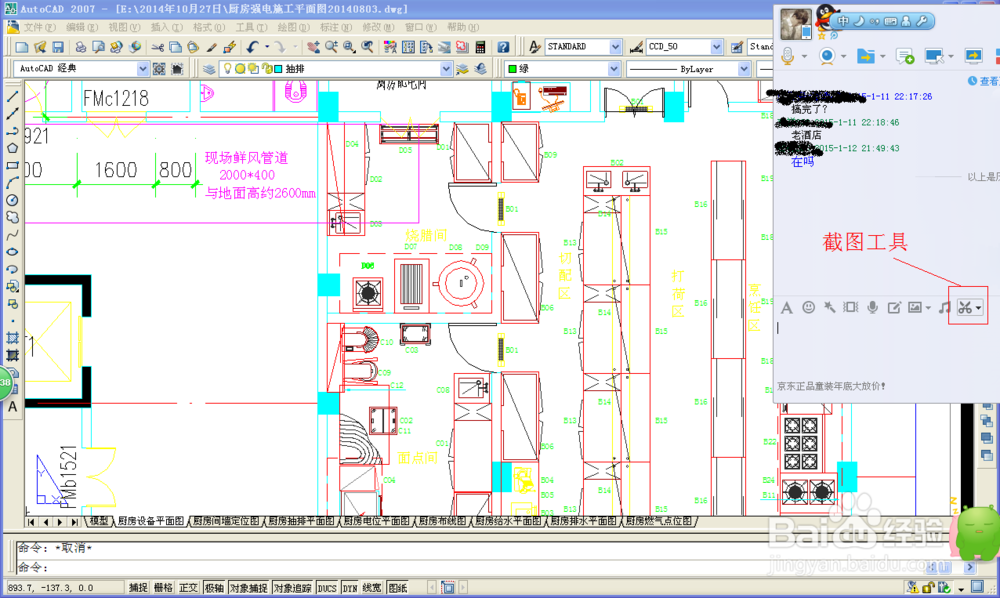The image size is (1000, 598).
Task: Click the Undo arrow icon
Action: [x=253, y=47]
